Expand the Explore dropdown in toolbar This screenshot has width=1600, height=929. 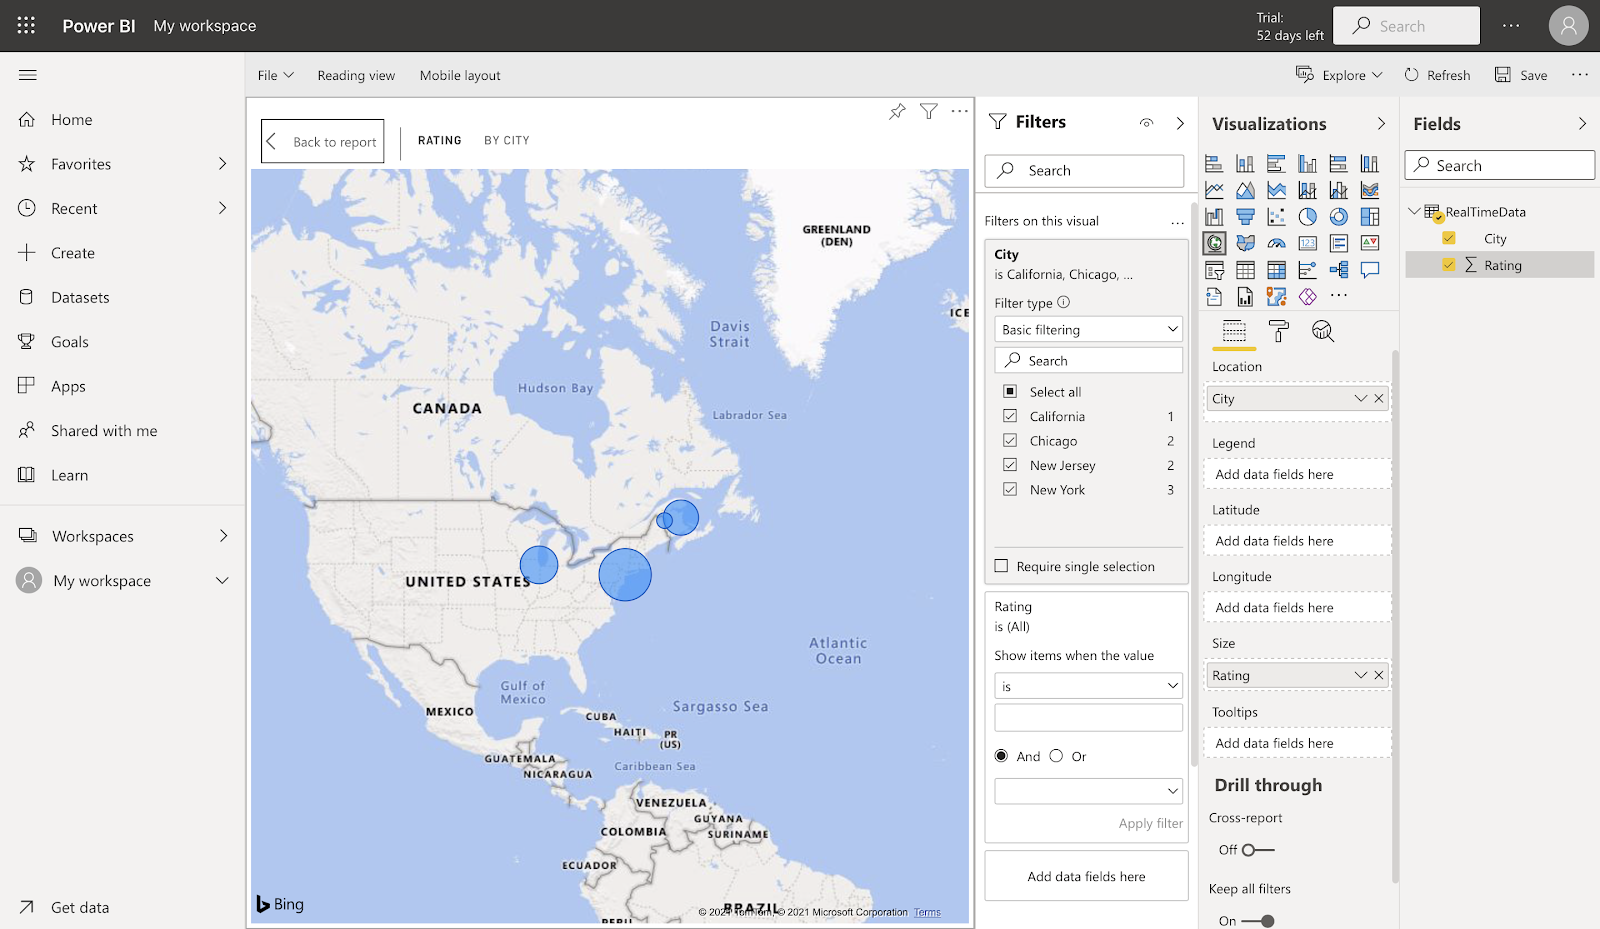1340,75
